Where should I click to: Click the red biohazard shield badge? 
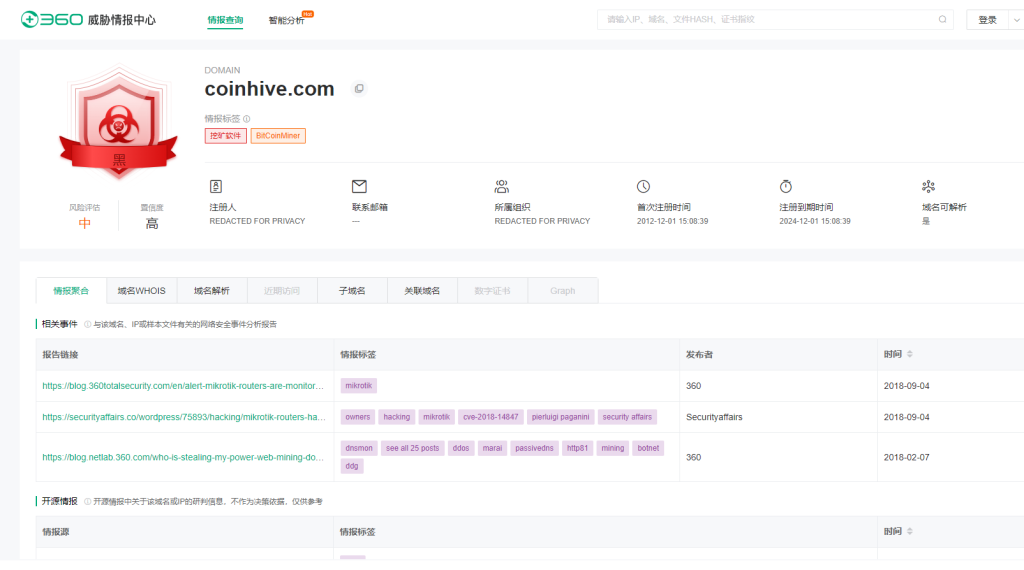click(118, 123)
